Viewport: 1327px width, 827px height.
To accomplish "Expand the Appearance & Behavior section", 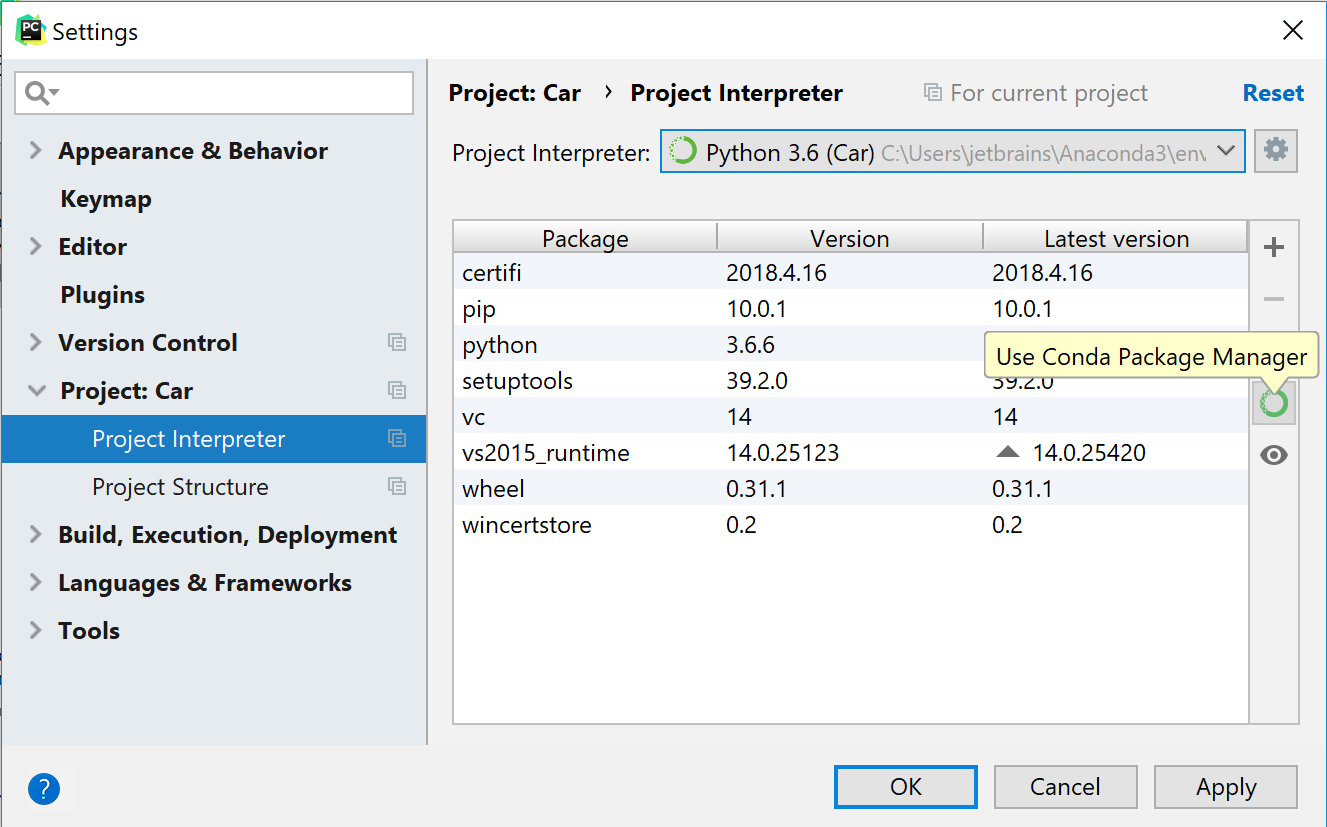I will point(36,151).
